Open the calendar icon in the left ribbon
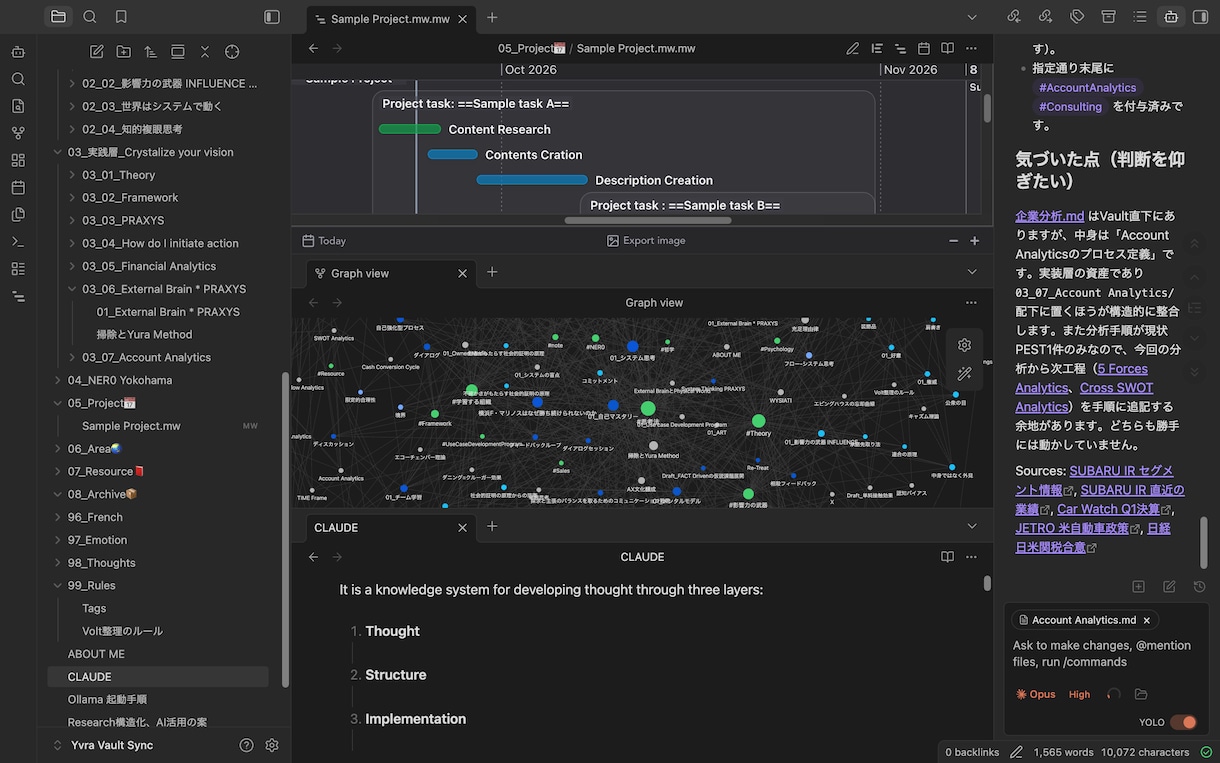 pyautogui.click(x=18, y=187)
